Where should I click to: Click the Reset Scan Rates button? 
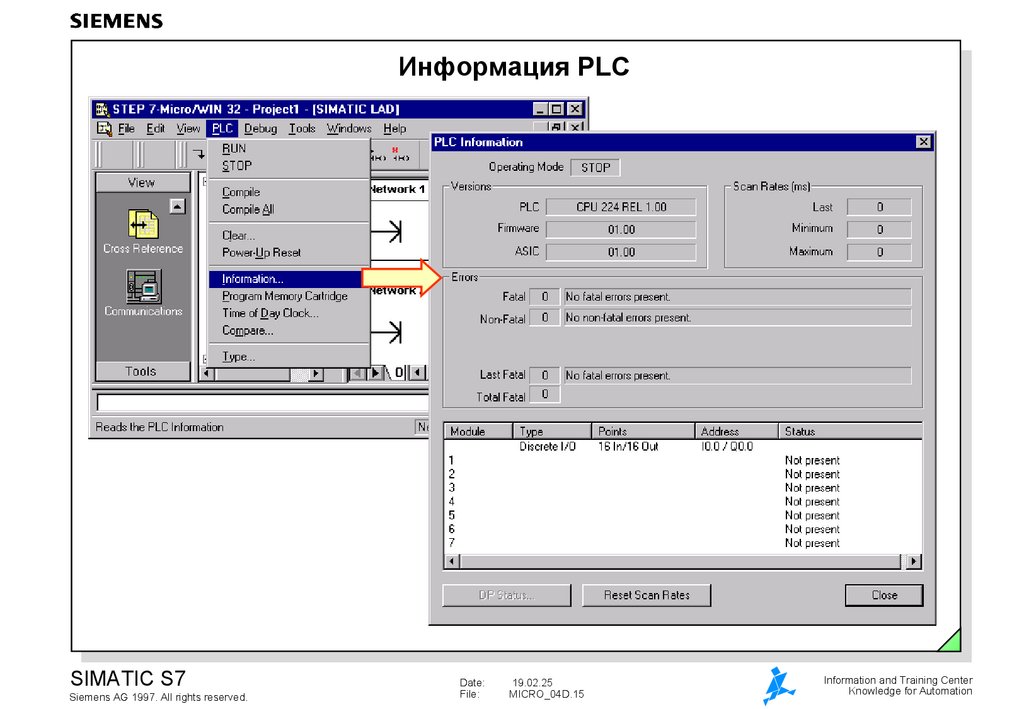[x=647, y=595]
